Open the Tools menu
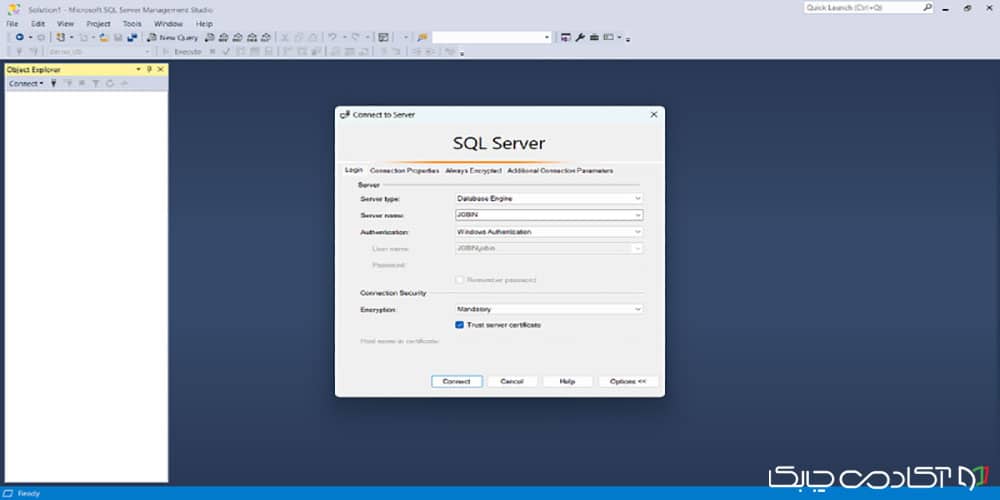 click(132, 24)
